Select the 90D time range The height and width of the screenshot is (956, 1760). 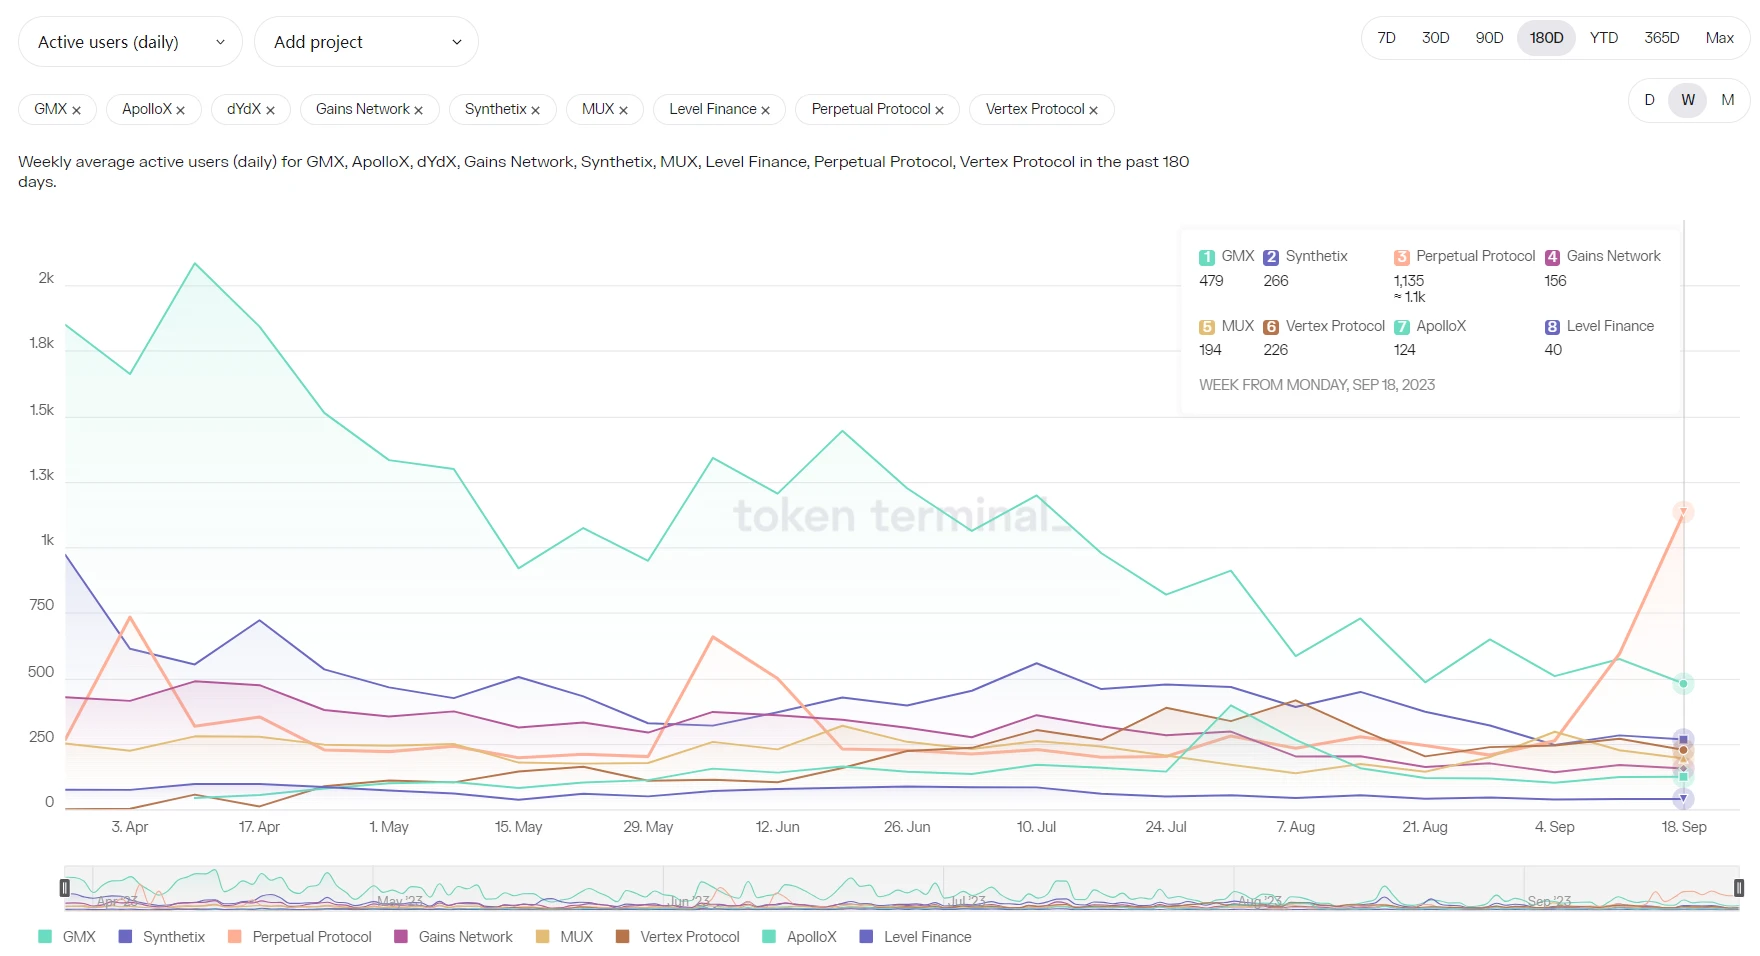tap(1489, 38)
